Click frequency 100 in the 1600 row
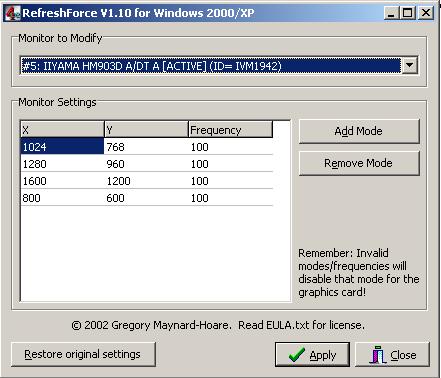The width and height of the screenshot is (441, 378). (x=200, y=181)
